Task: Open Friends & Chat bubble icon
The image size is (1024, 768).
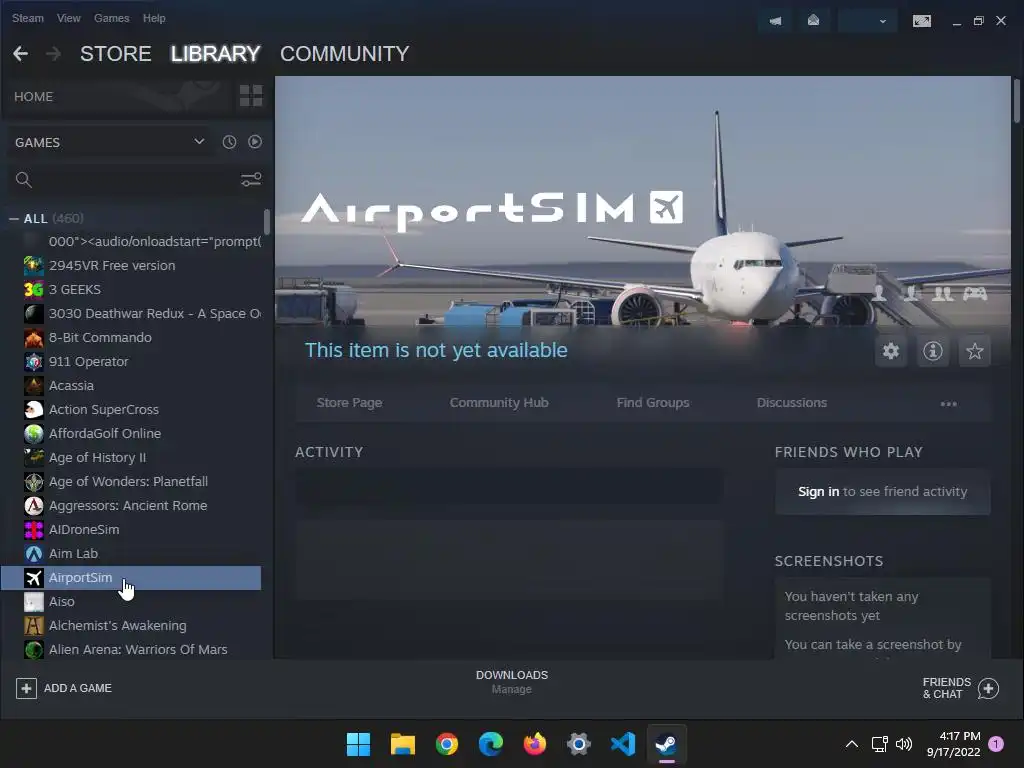Action: click(988, 688)
